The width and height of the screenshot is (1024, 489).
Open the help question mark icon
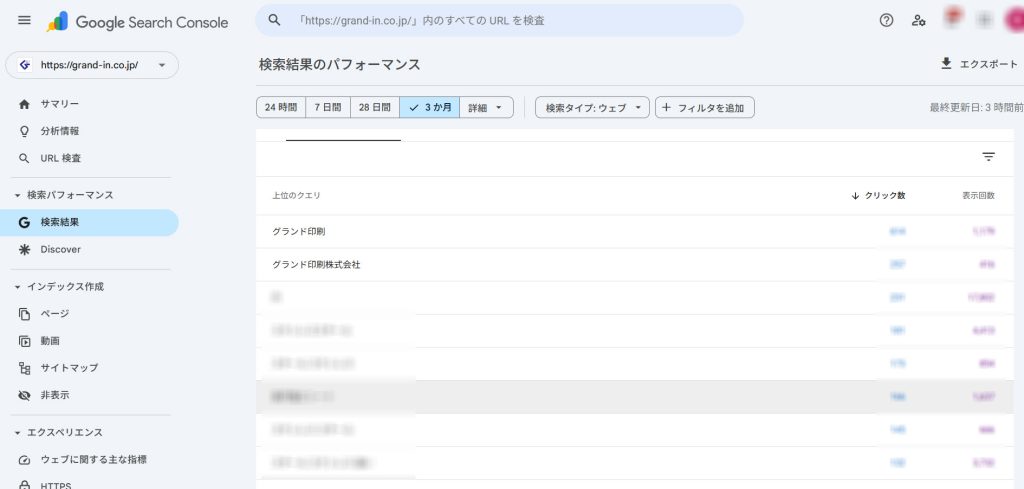[x=886, y=20]
